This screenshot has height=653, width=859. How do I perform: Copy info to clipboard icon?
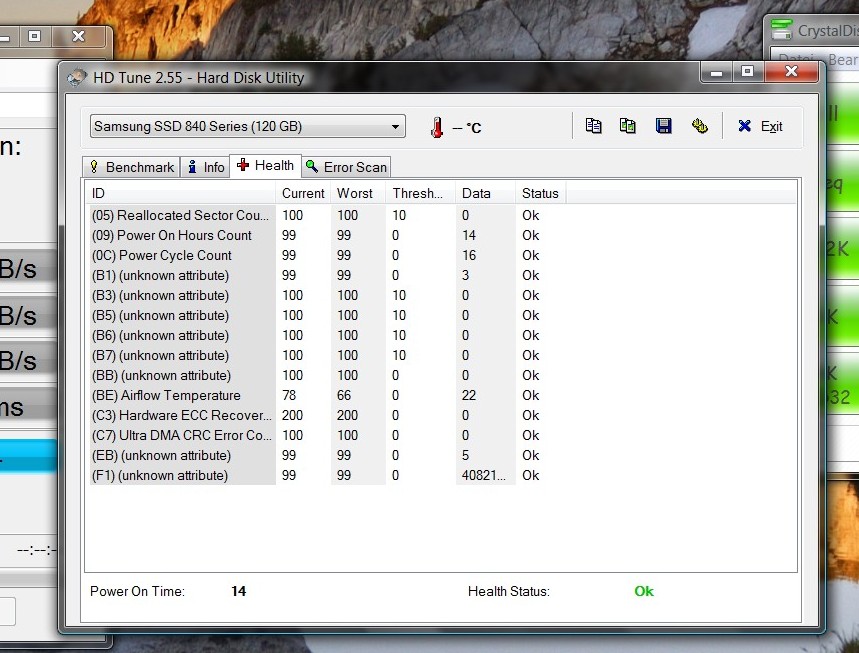pos(593,126)
